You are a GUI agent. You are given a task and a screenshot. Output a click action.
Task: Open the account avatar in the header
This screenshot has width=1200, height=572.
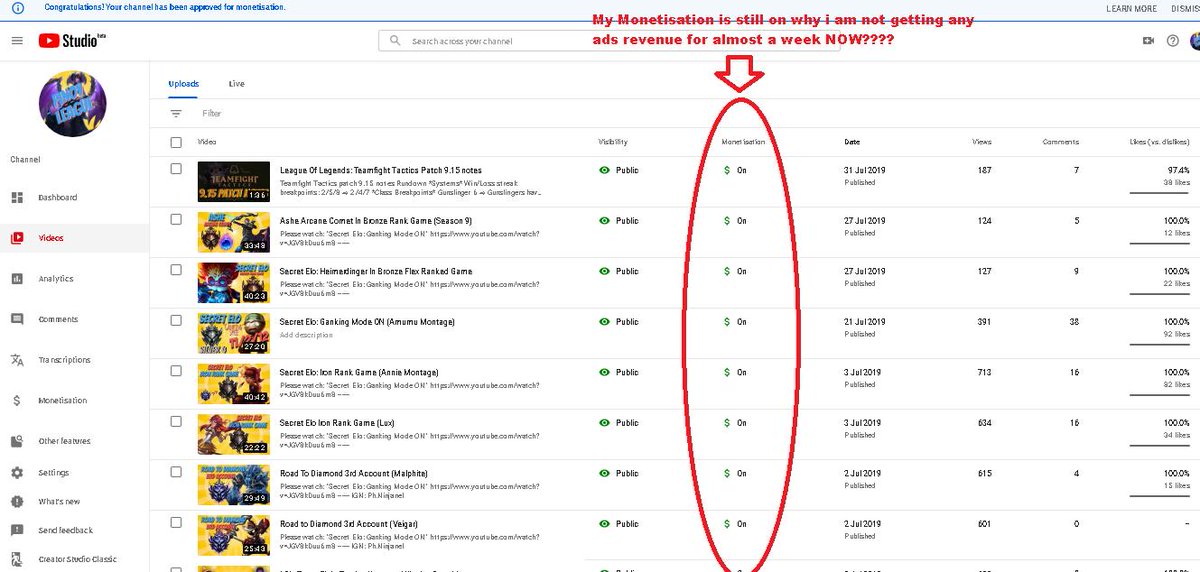(x=1195, y=41)
